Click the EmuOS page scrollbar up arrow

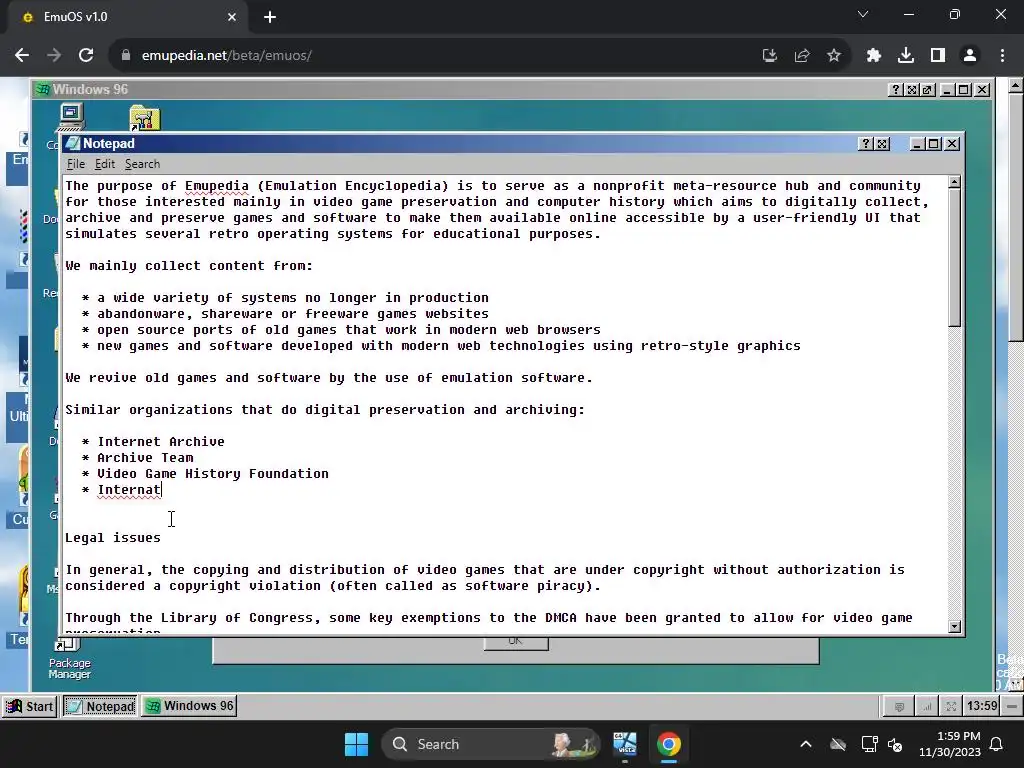(1016, 86)
